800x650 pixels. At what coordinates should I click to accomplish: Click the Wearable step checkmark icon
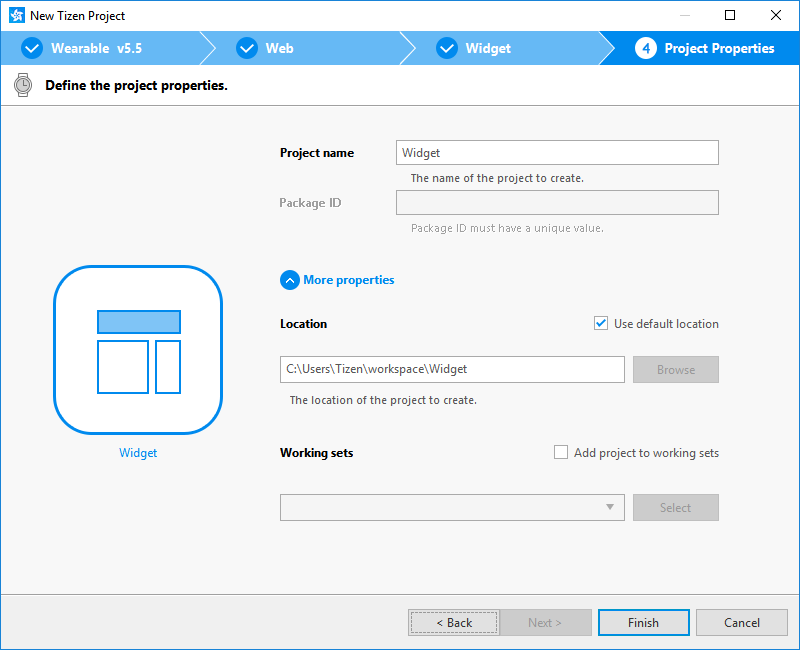tap(32, 48)
